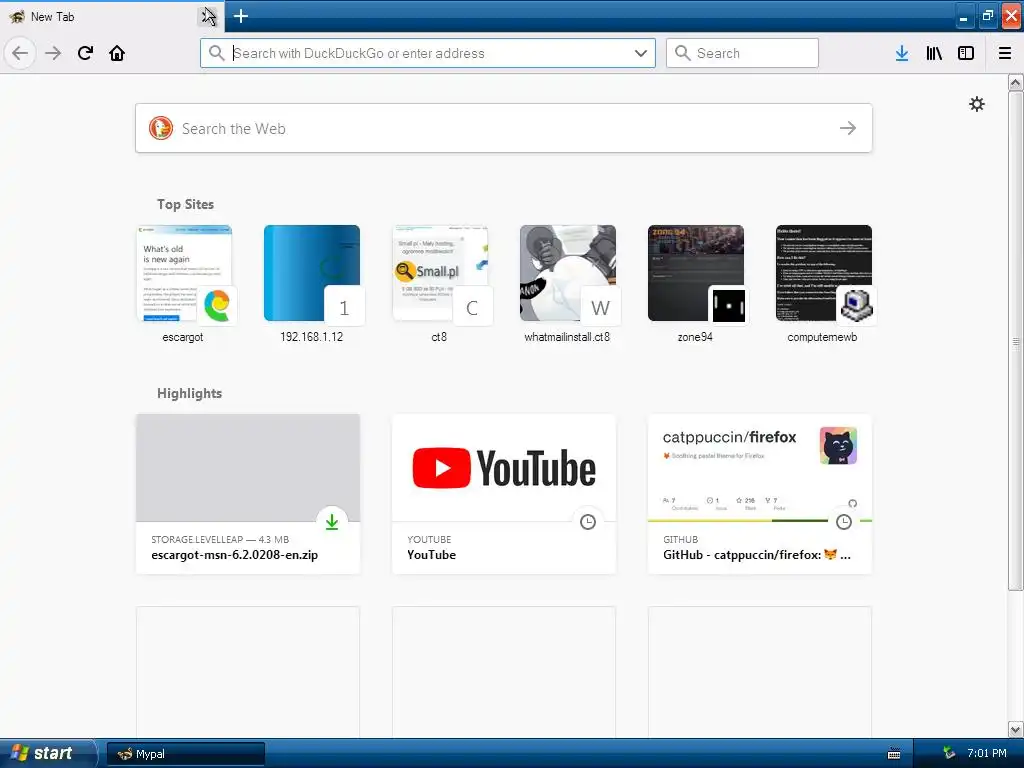Submit page search with the arrow button

848,128
